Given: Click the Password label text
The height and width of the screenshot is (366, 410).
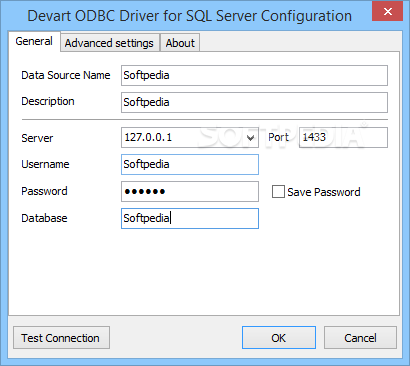Looking at the screenshot, I should [x=44, y=191].
